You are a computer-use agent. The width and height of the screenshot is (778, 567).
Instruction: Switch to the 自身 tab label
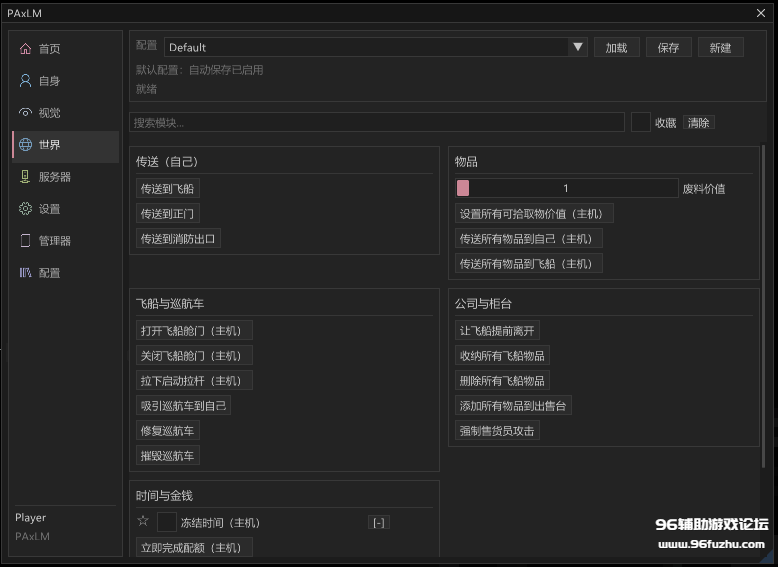pos(50,81)
